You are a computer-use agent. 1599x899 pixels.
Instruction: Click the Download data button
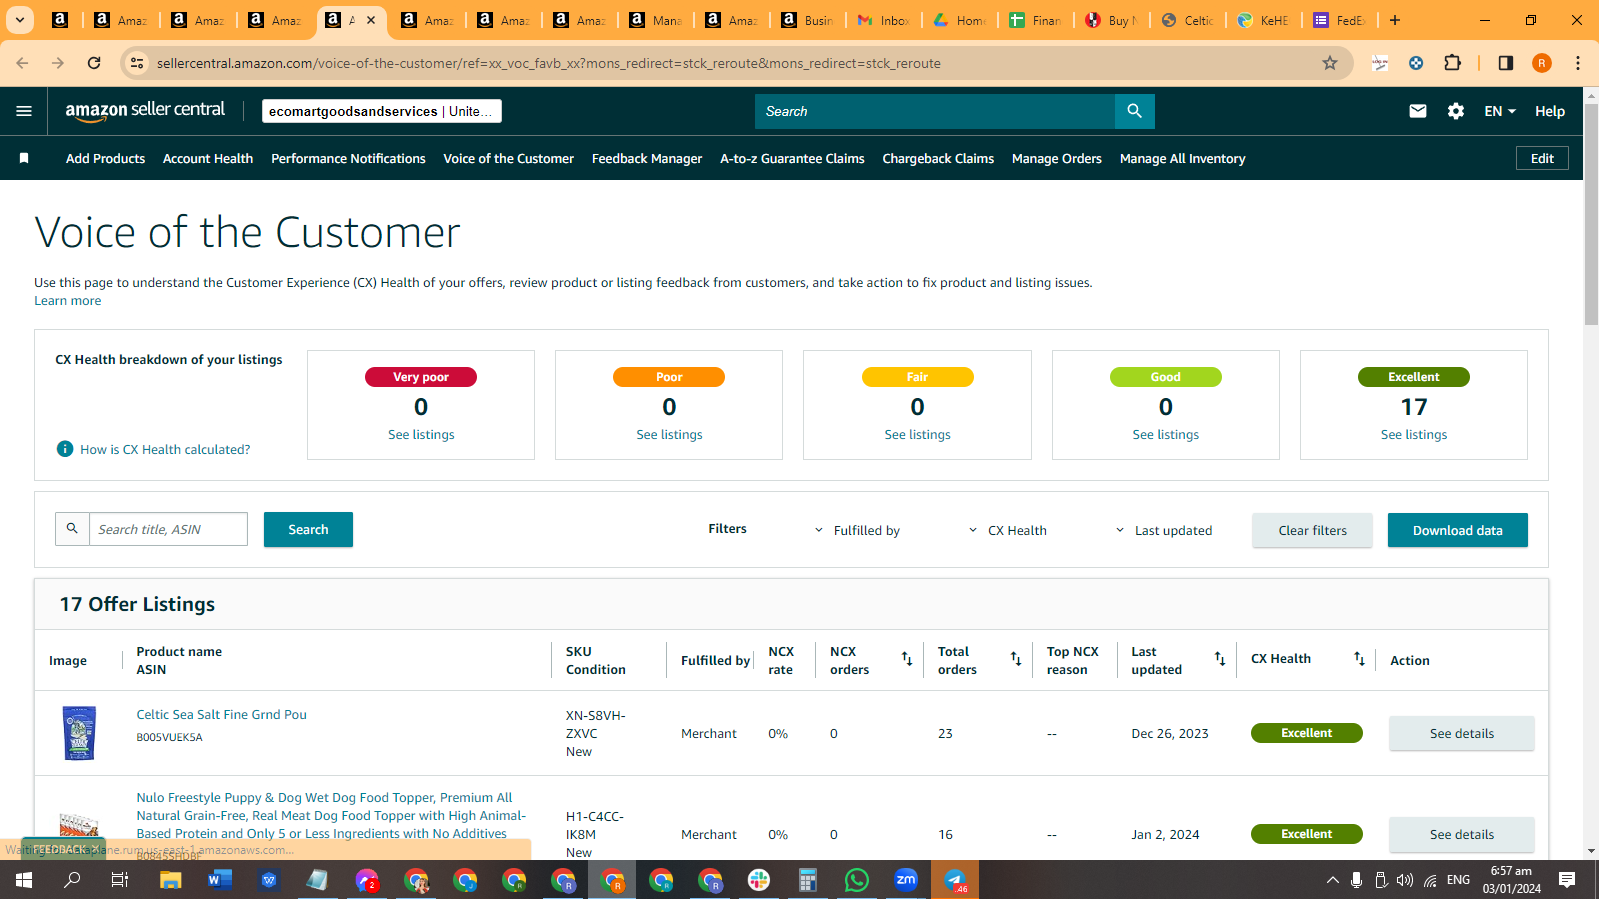coord(1457,530)
